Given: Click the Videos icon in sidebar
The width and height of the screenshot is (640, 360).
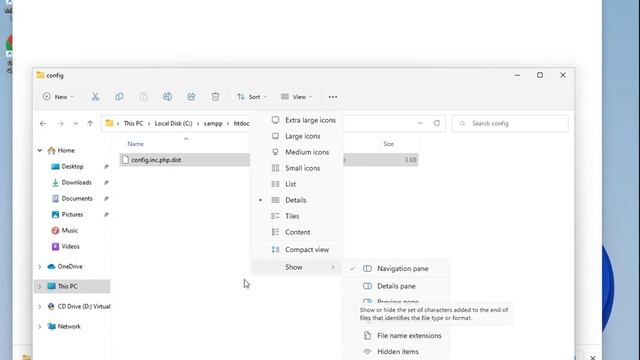Looking at the screenshot, I should pos(56,247).
